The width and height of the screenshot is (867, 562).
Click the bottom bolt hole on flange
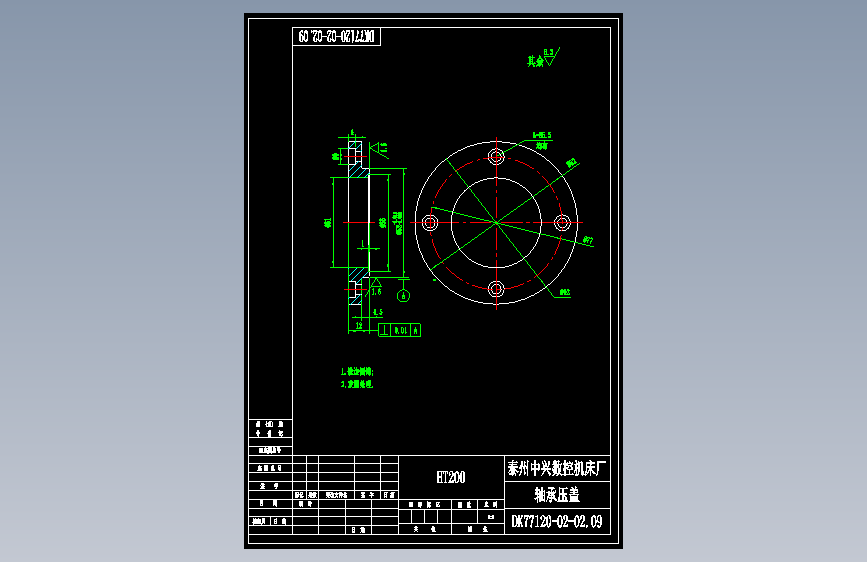(x=496, y=289)
